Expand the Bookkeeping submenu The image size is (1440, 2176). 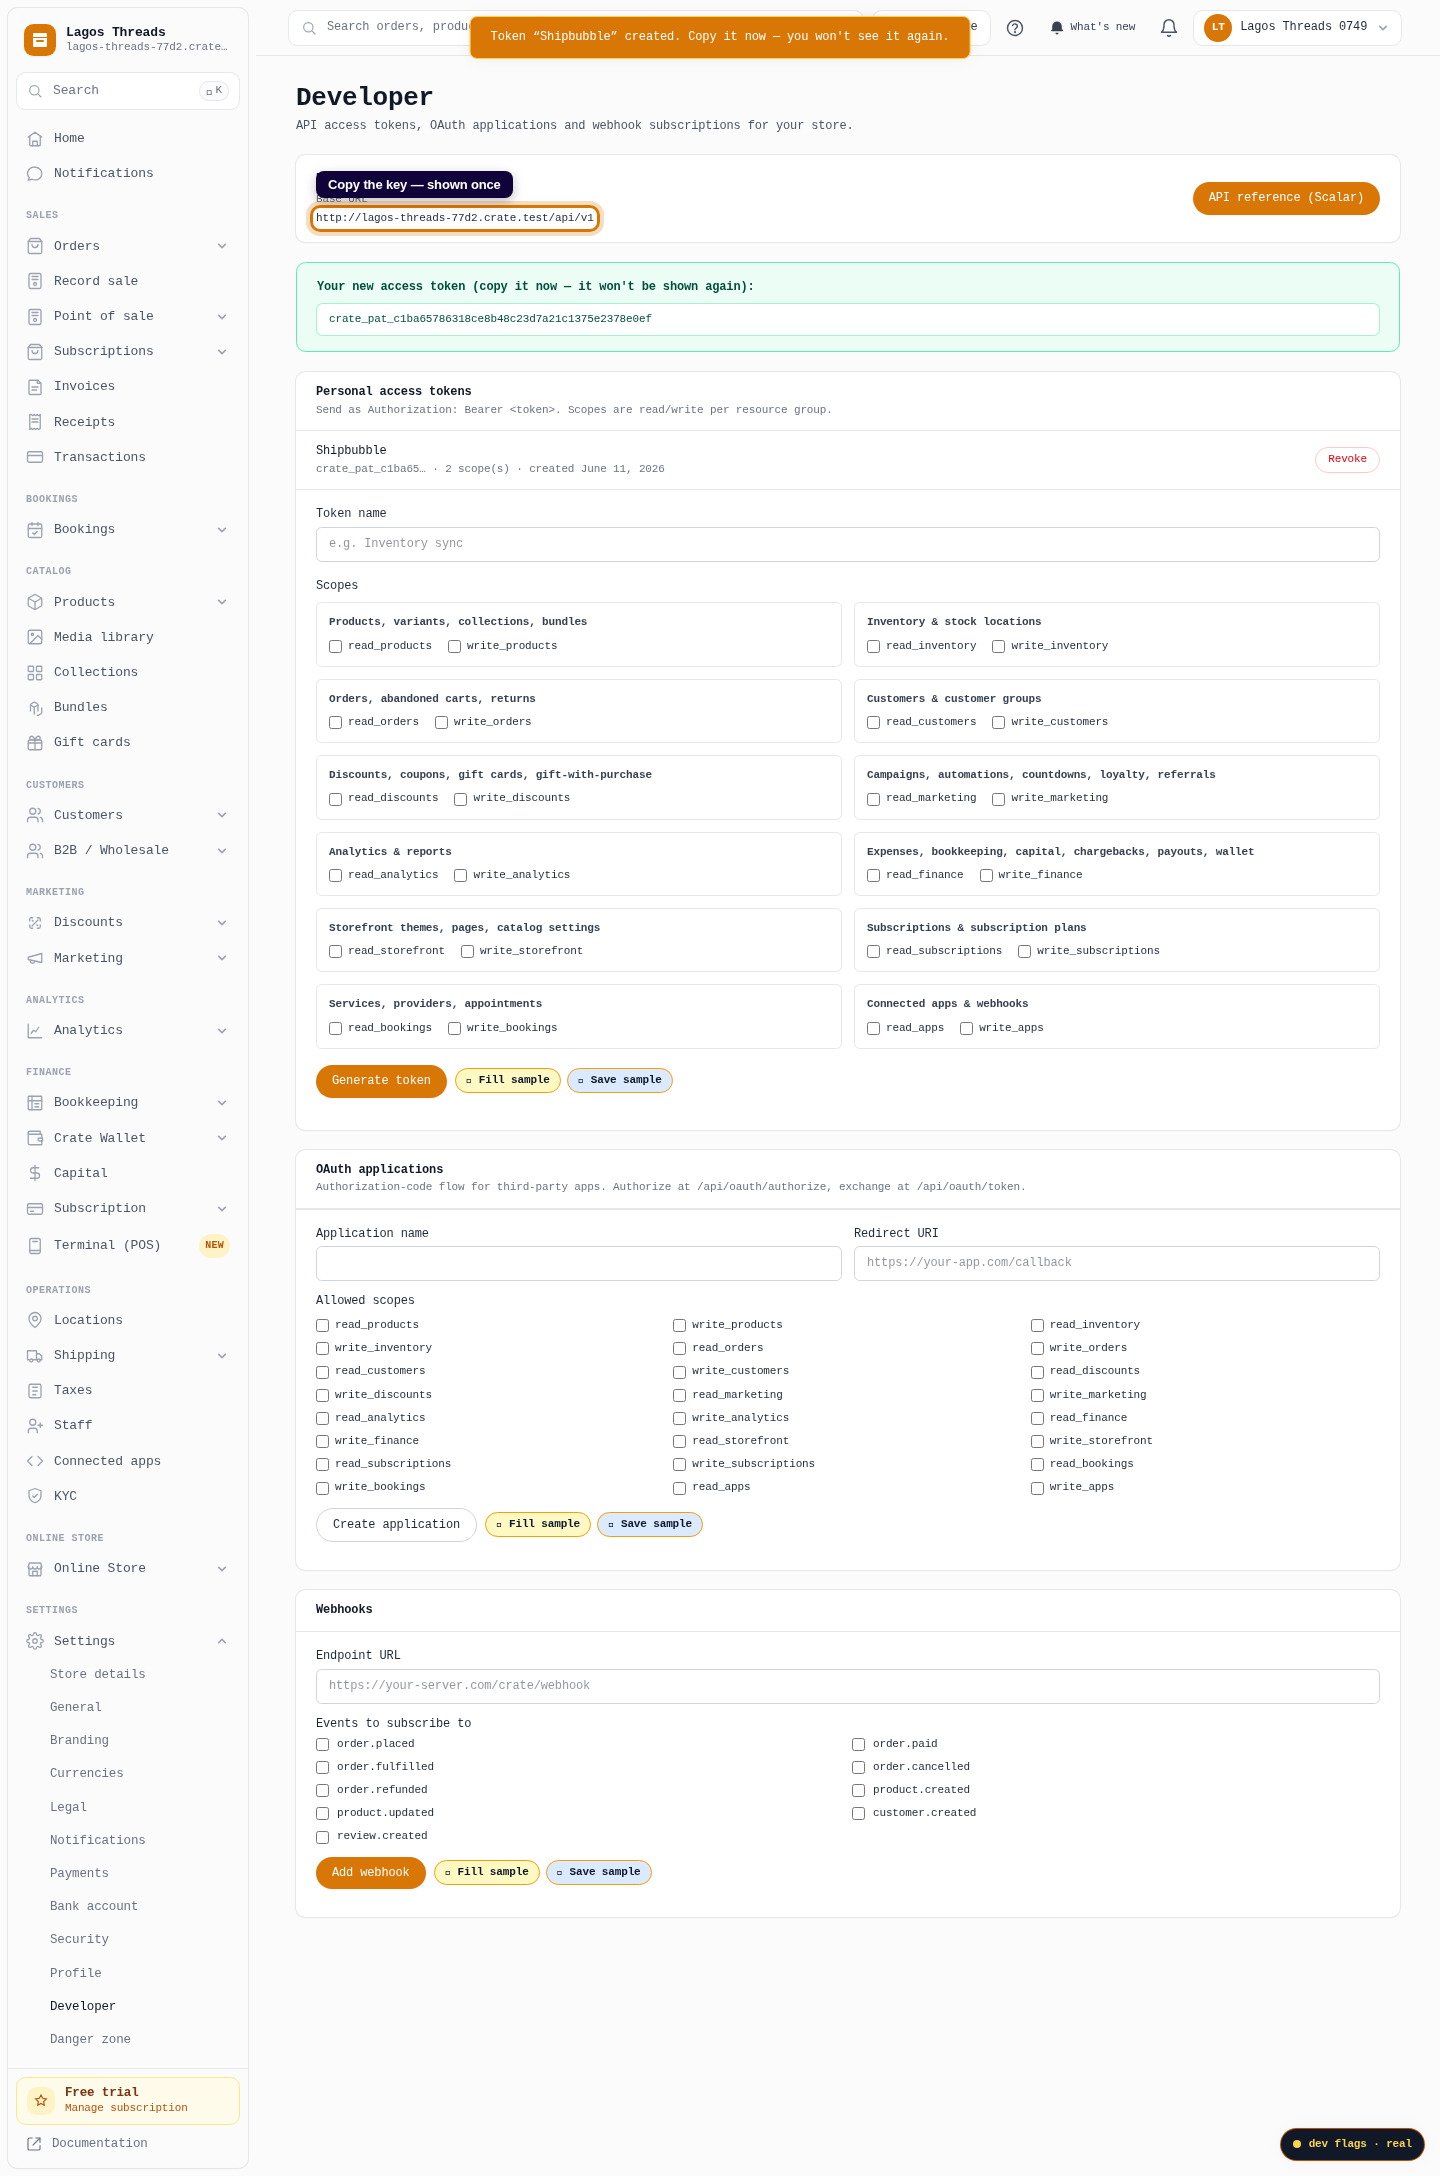222,1103
